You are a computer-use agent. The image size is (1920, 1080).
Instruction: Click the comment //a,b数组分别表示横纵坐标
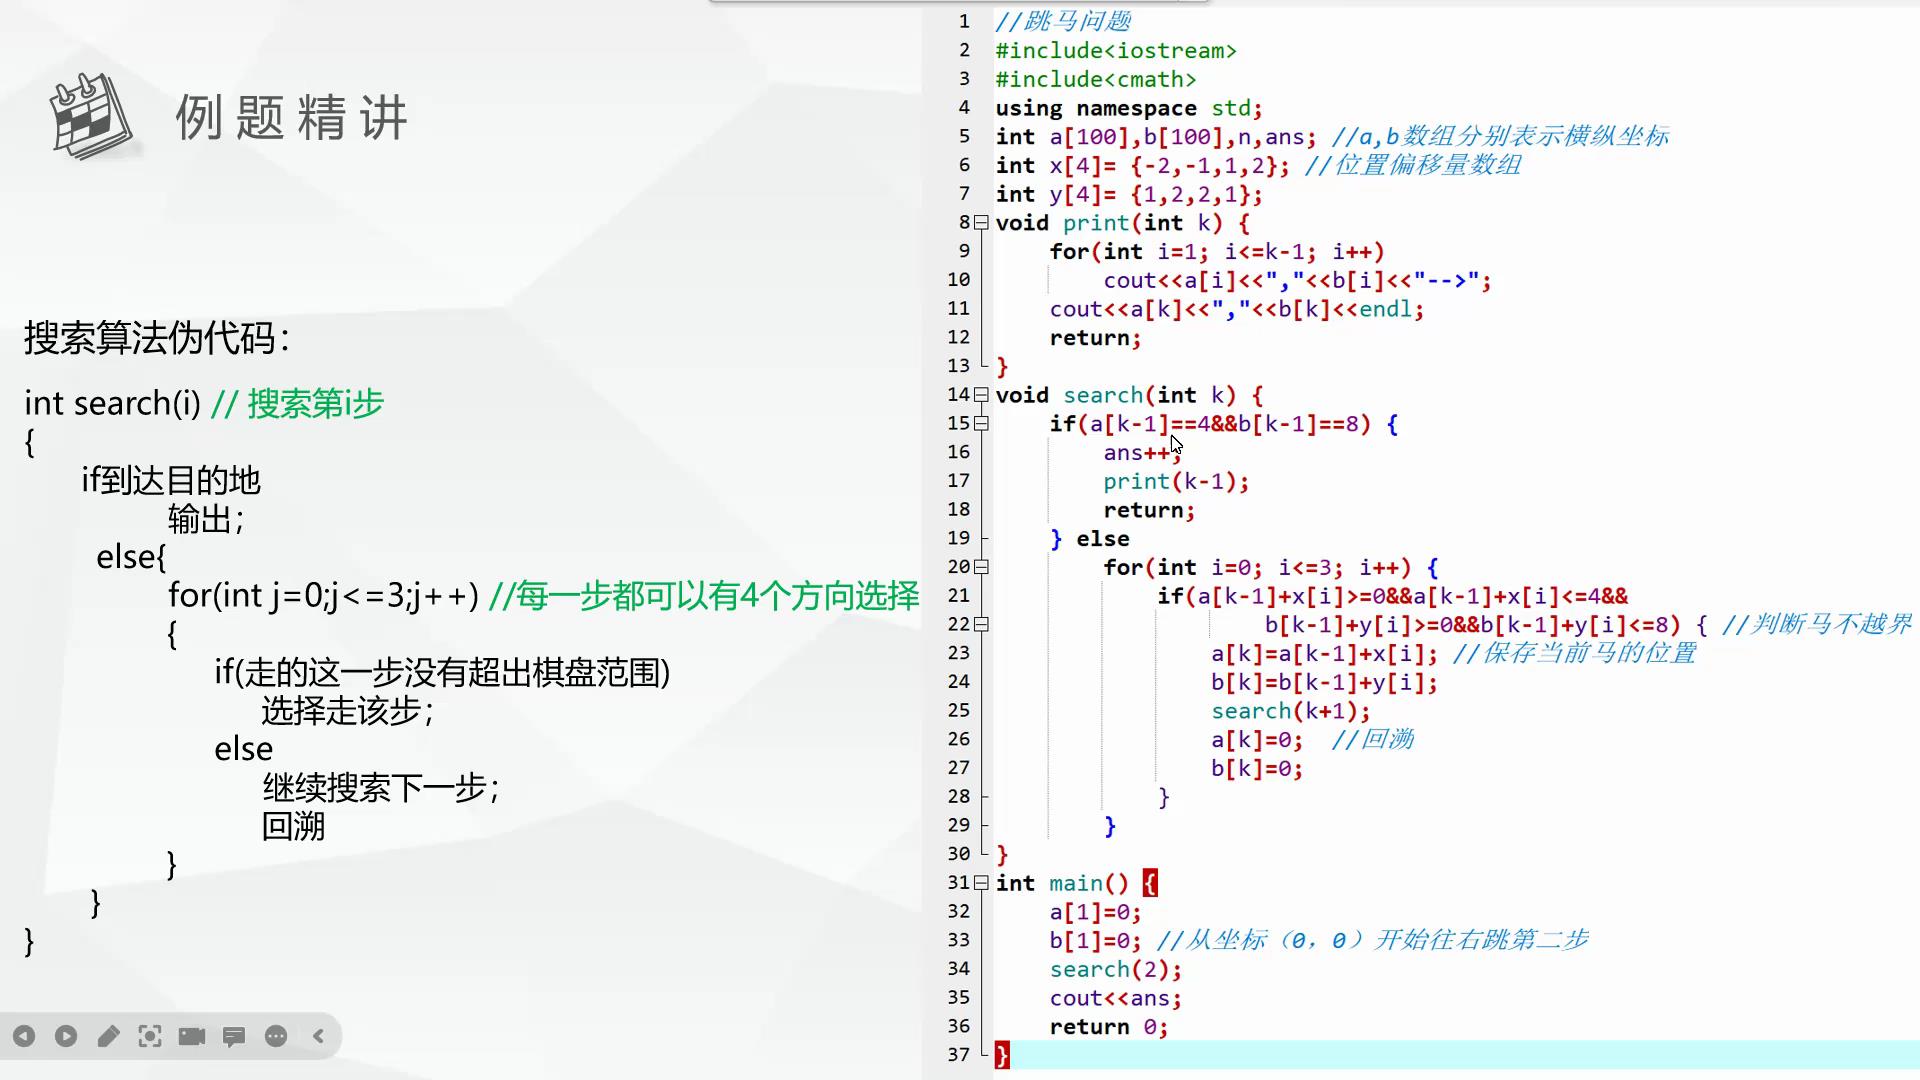(x=1500, y=136)
